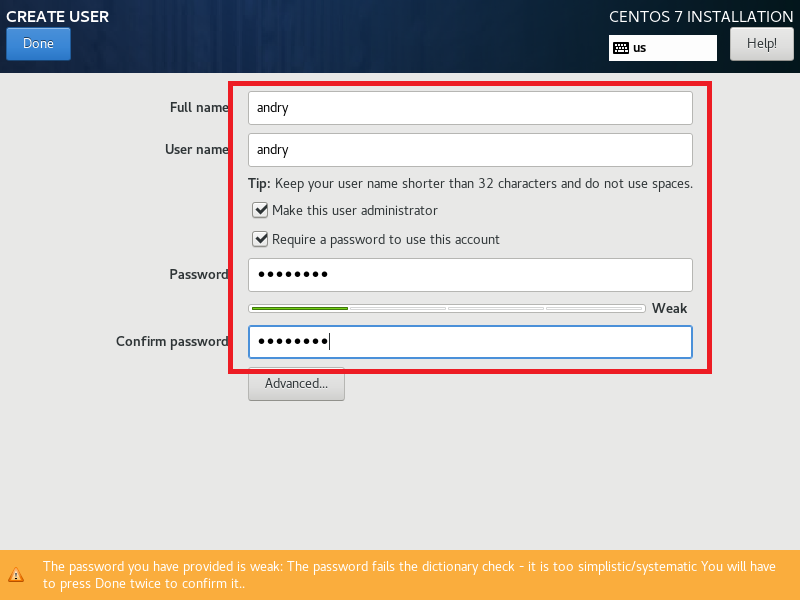Click inside the Password entry box
Viewport: 800px width, 600px height.
tap(470, 274)
